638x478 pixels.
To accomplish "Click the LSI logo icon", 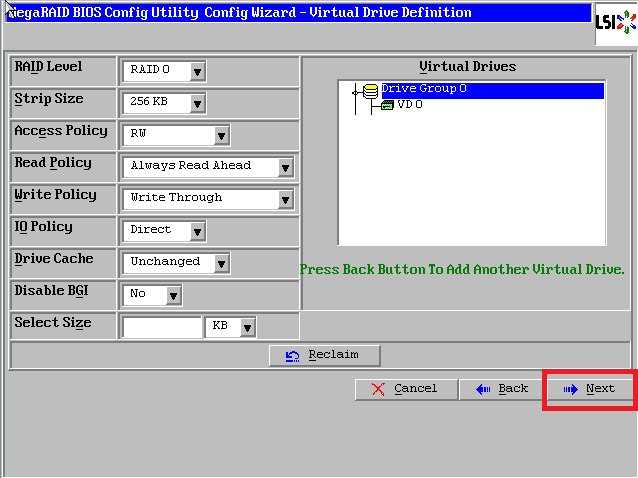I will [x=616, y=22].
